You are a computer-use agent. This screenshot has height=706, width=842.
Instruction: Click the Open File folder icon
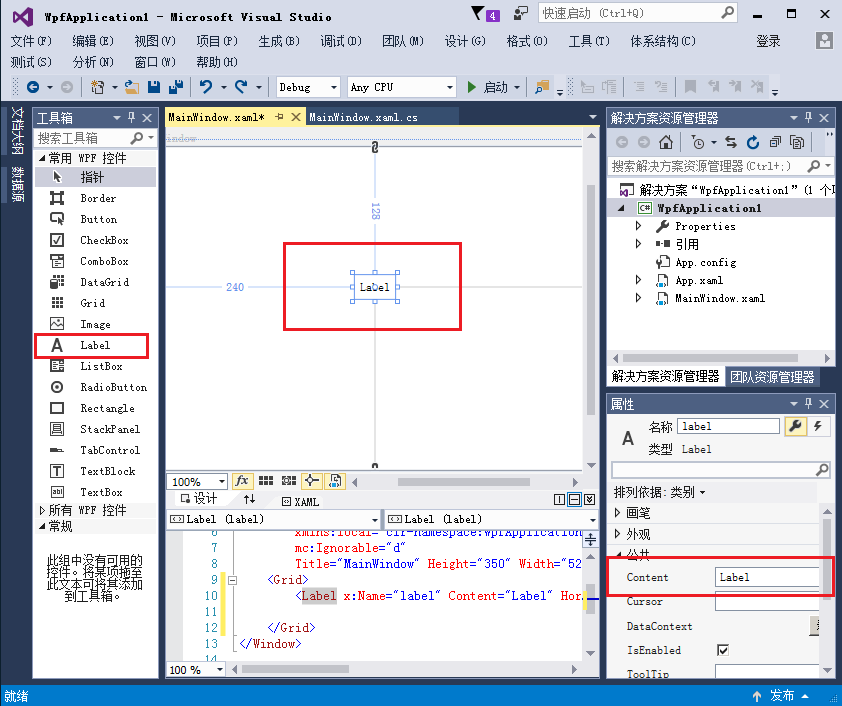click(132, 87)
